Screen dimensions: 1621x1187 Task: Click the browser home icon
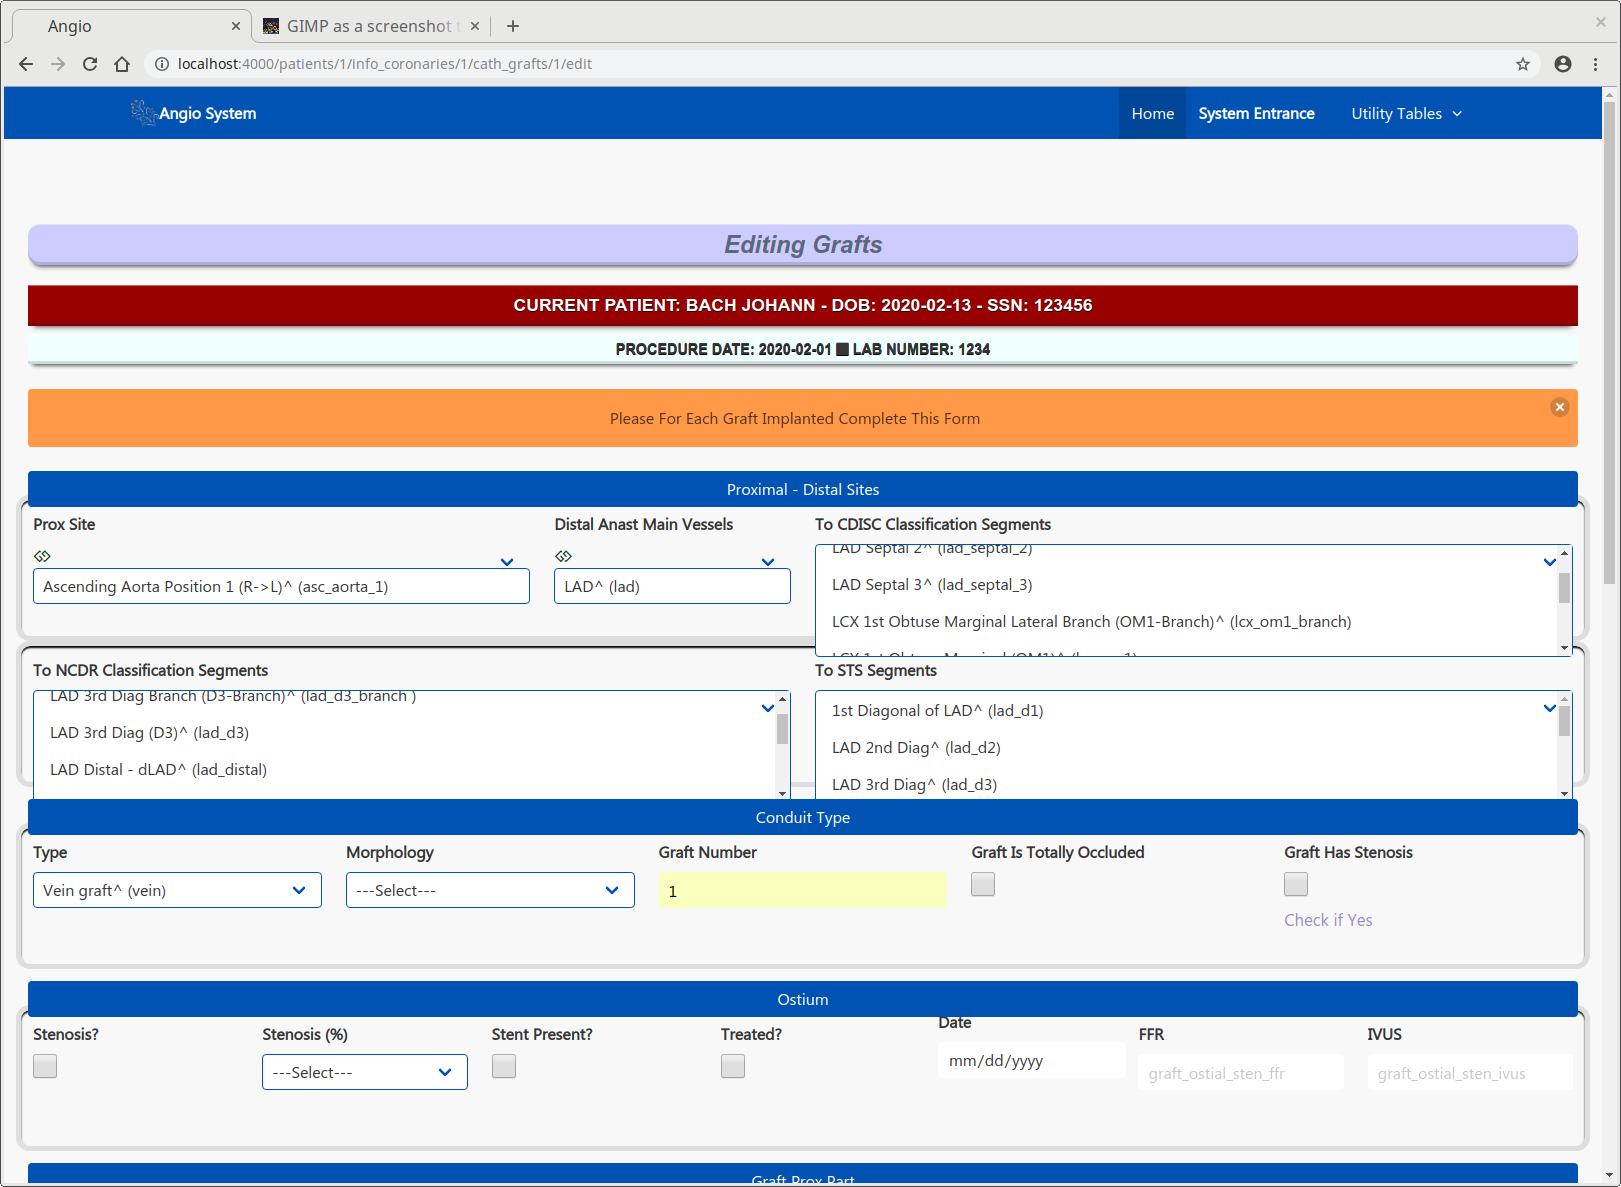click(x=122, y=64)
